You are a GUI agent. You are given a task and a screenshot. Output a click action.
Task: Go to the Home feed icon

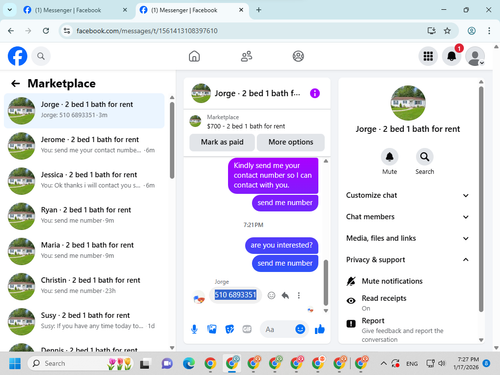[194, 56]
